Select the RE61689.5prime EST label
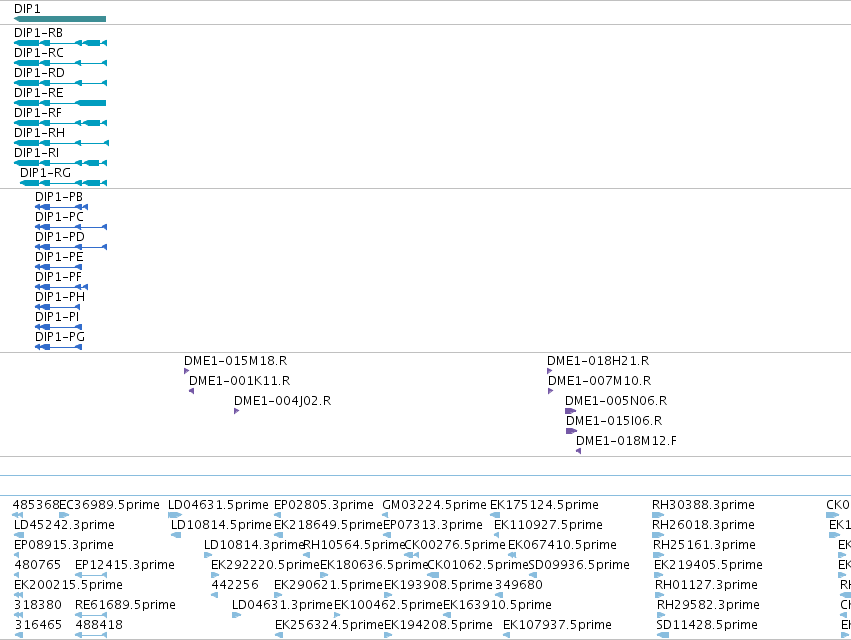Viewport: 851px width, 640px height. pyautogui.click(x=125, y=605)
